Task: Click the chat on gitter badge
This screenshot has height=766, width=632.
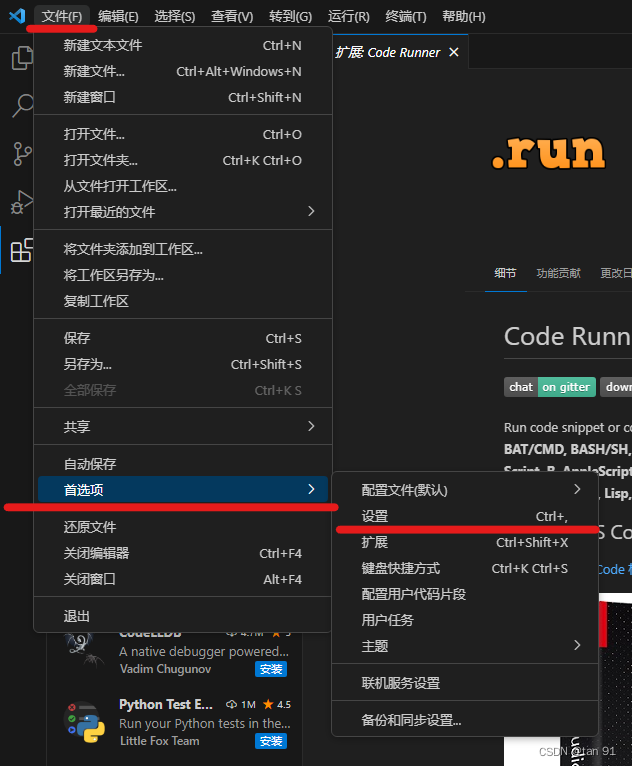Action: tap(549, 387)
